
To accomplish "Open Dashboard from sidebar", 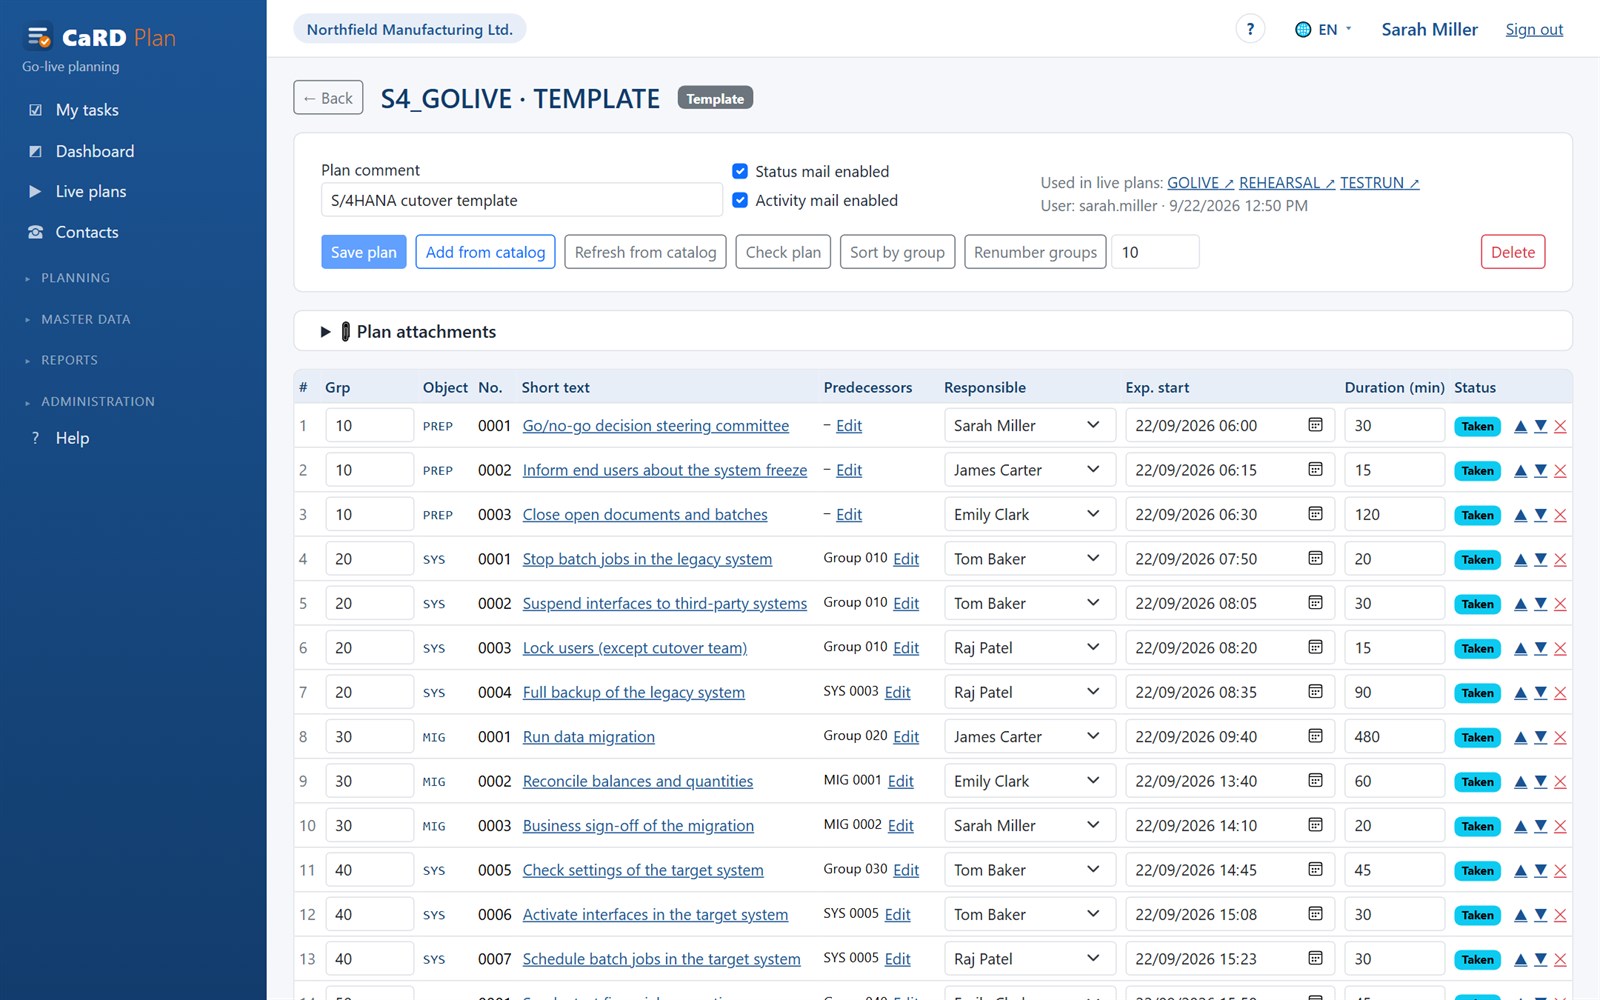I will coord(95,151).
